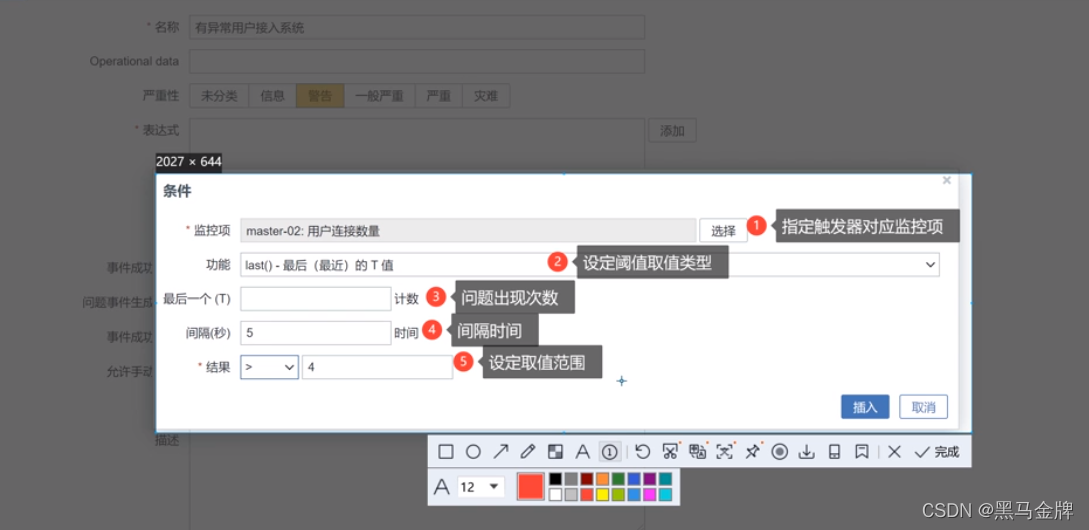Image resolution: width=1089 pixels, height=530 pixels.
Task: Start screen recording with the record icon
Action: point(779,452)
